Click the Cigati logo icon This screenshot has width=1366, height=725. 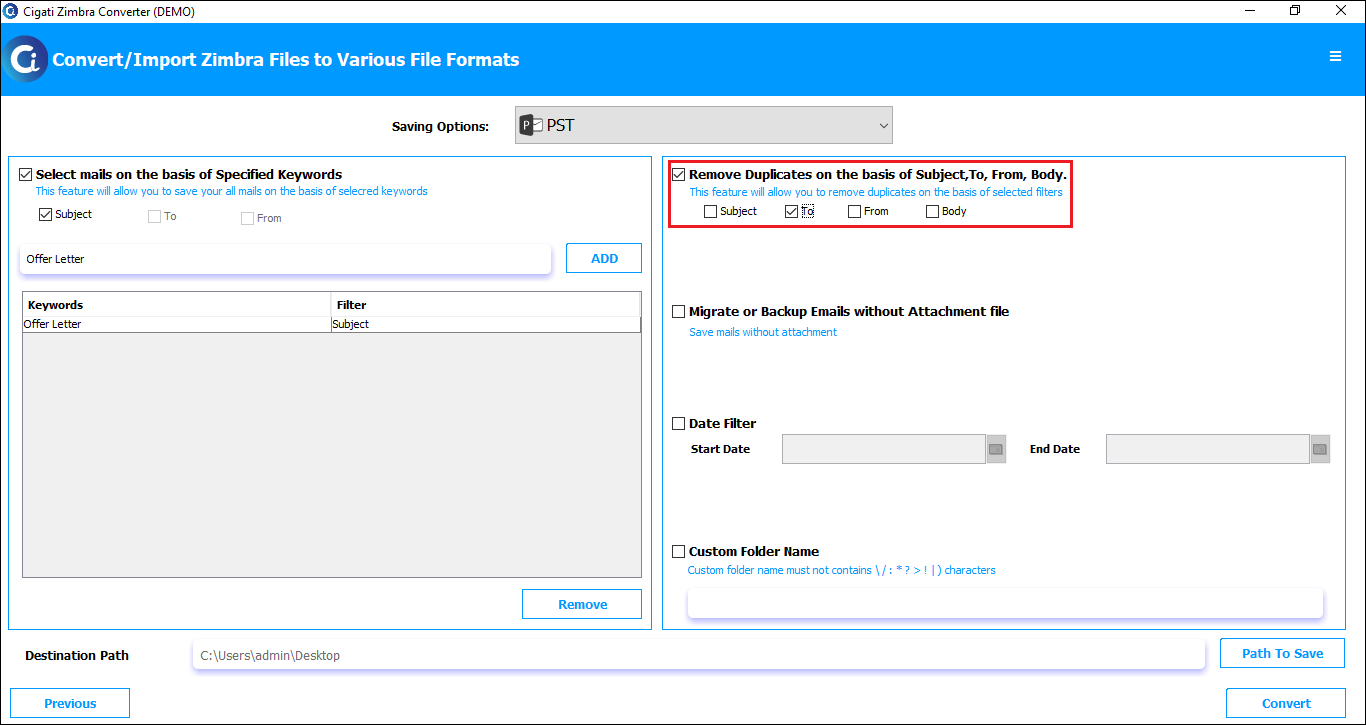[25, 59]
